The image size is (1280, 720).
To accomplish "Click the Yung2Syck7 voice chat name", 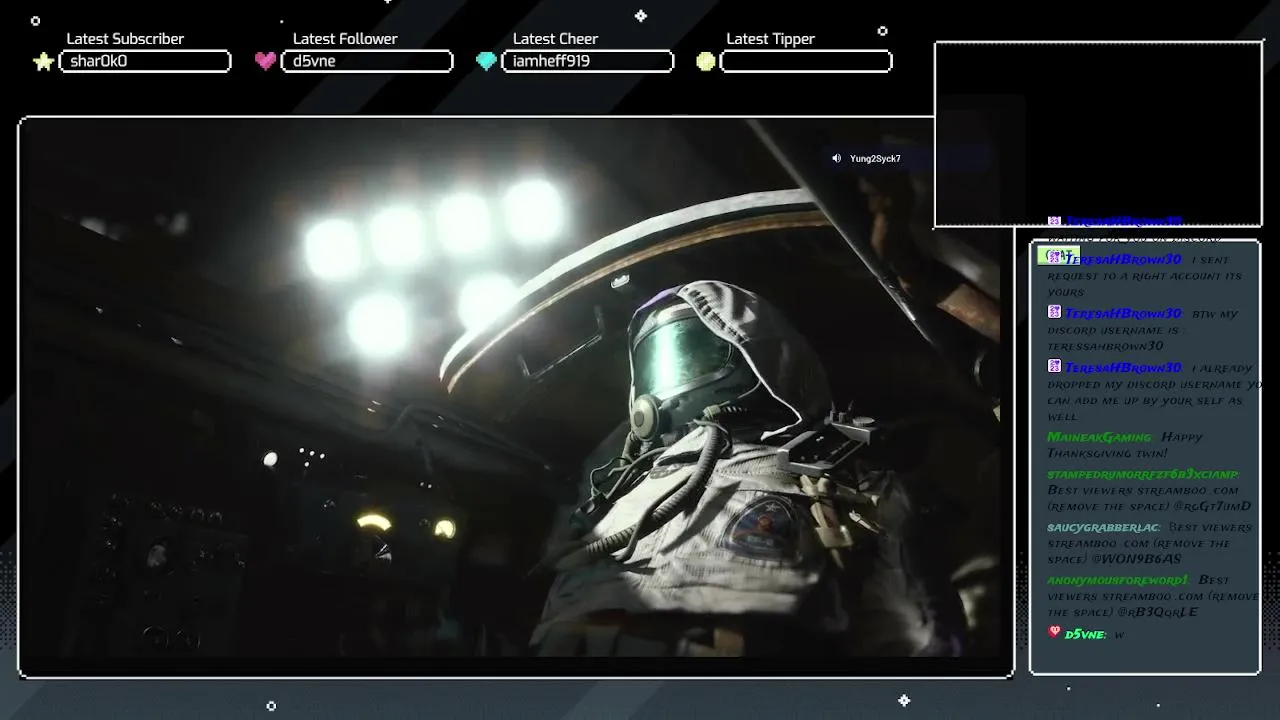I will pos(875,158).
